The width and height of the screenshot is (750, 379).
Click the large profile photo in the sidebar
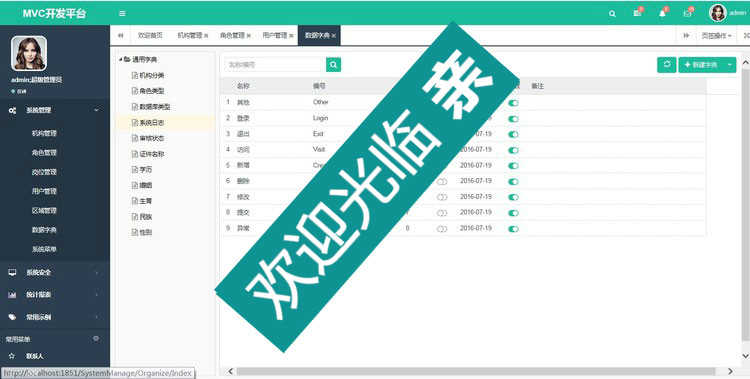29,54
